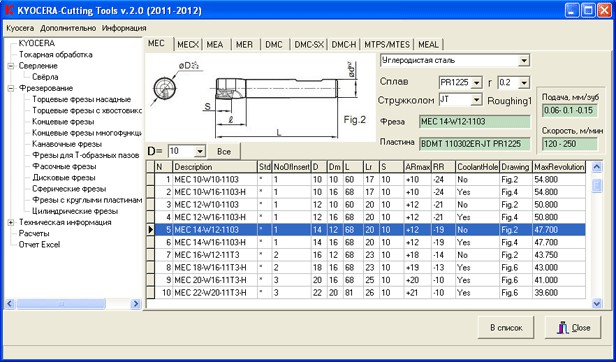Click the Скорость field 120 - 250
616x362 pixels.
click(x=569, y=143)
